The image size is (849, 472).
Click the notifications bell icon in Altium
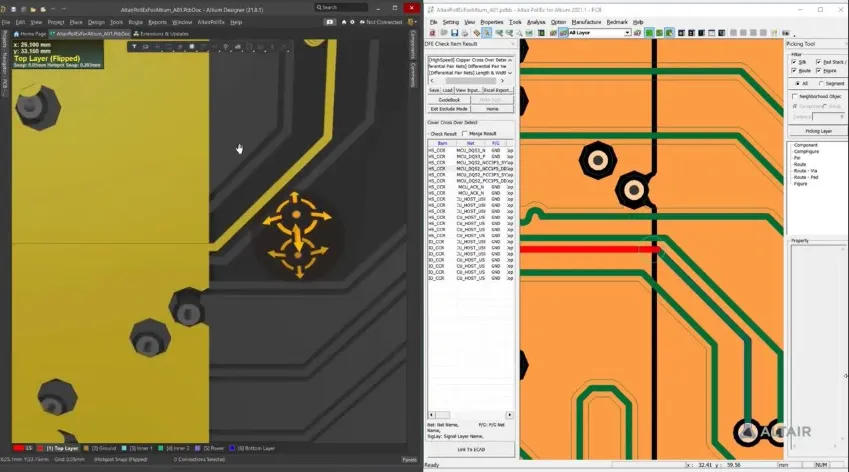344,22
